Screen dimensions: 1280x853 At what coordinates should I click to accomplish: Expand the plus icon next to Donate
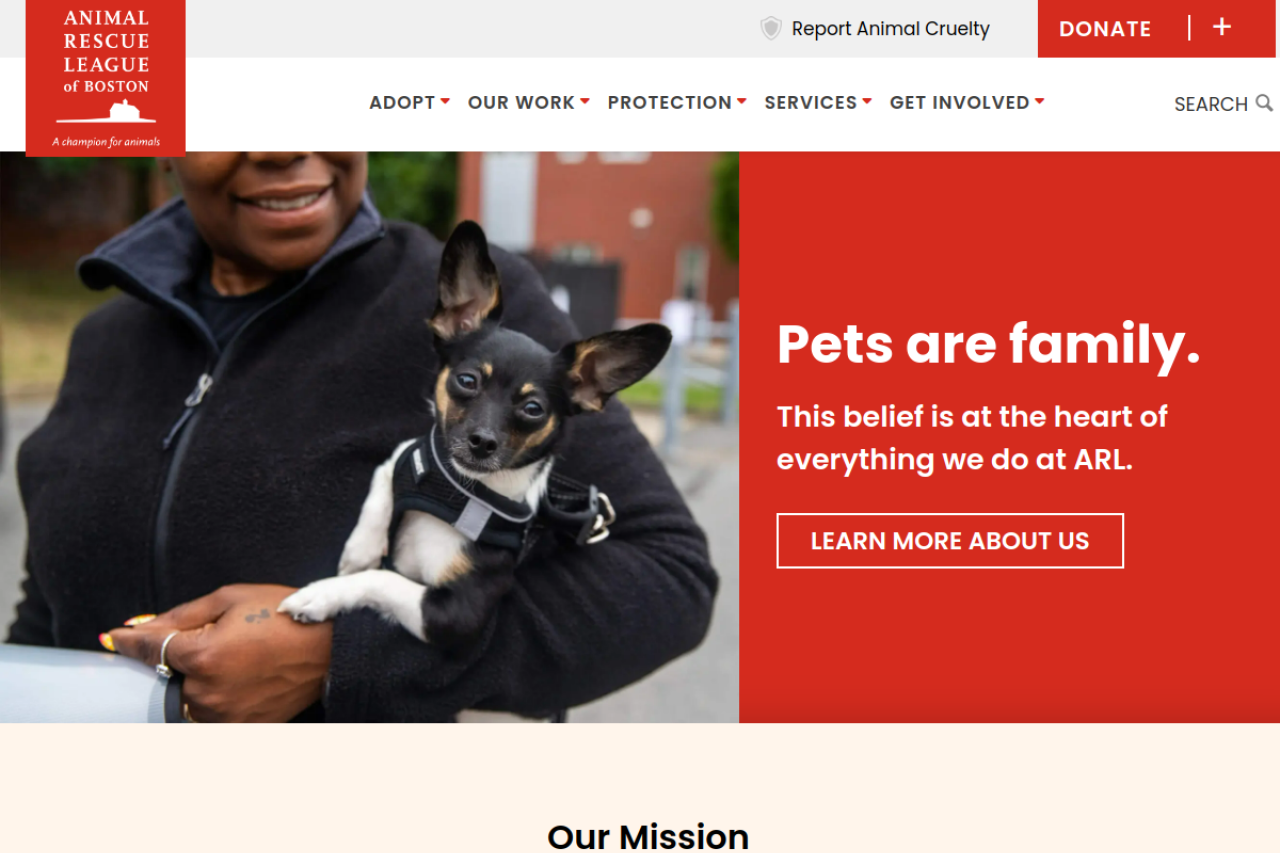[x=1222, y=27]
